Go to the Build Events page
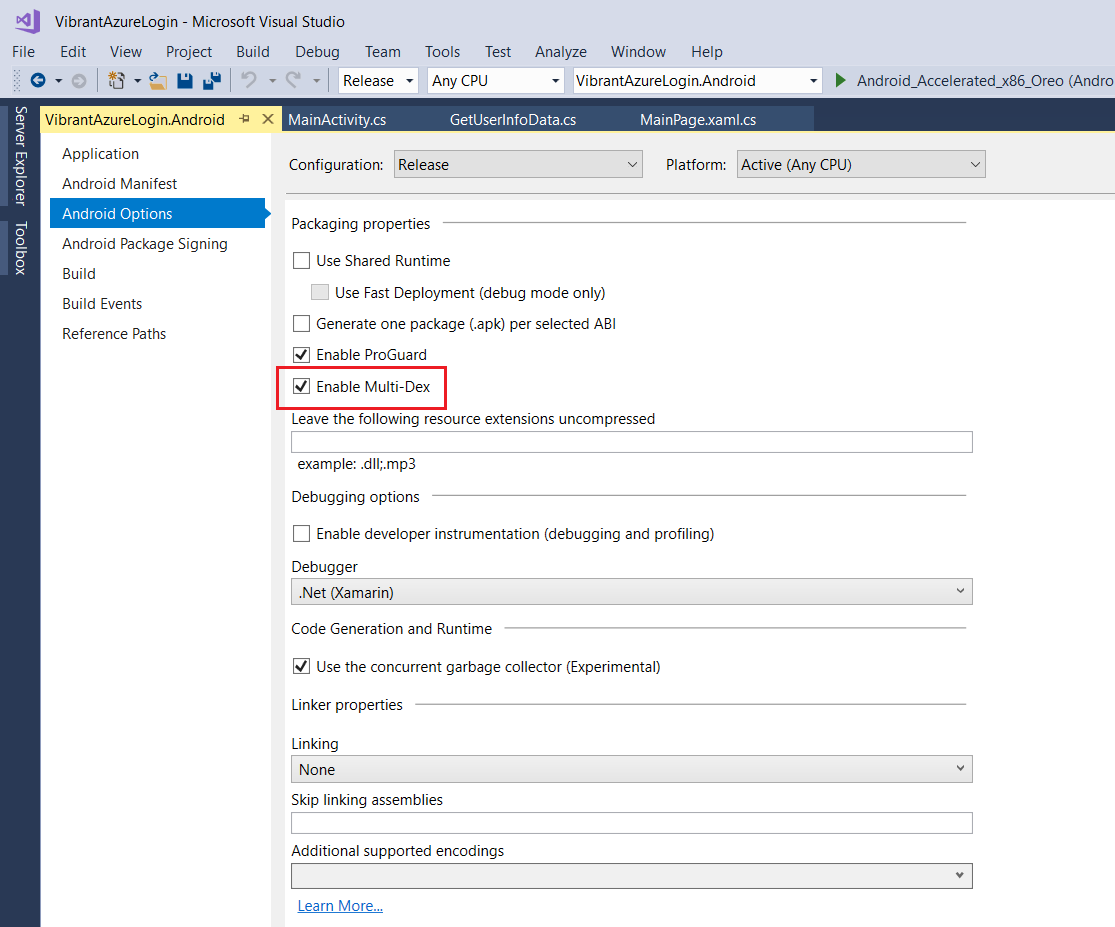The height and width of the screenshot is (927, 1115). tap(102, 304)
